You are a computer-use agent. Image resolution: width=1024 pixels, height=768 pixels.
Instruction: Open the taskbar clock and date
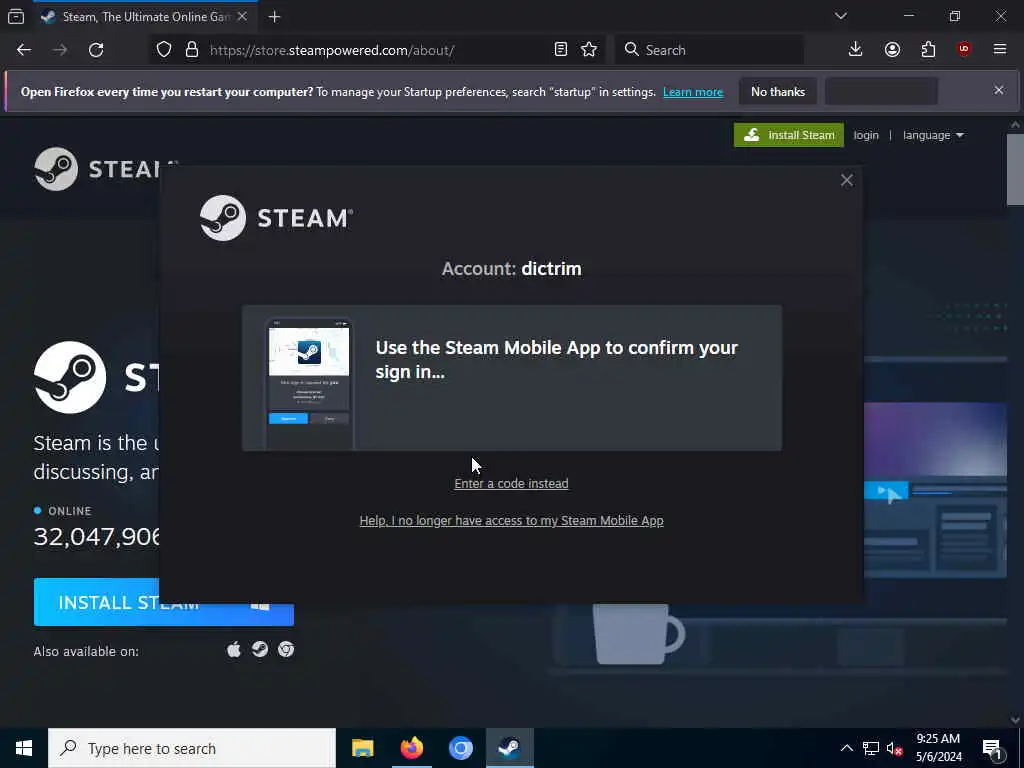938,748
